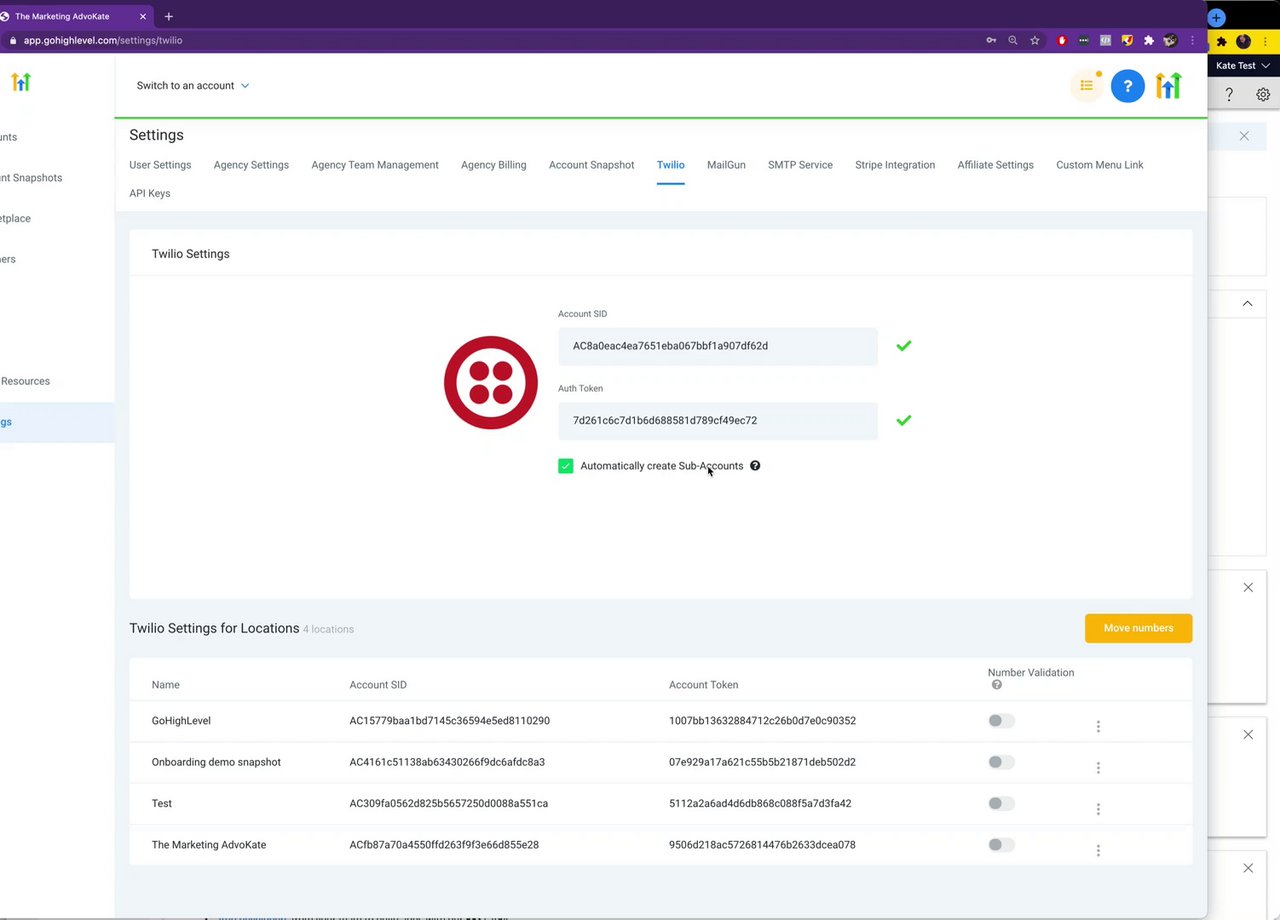Image resolution: width=1280 pixels, height=920 pixels.
Task: Click the HighLevel arrows logo in header
Action: point(1168,86)
